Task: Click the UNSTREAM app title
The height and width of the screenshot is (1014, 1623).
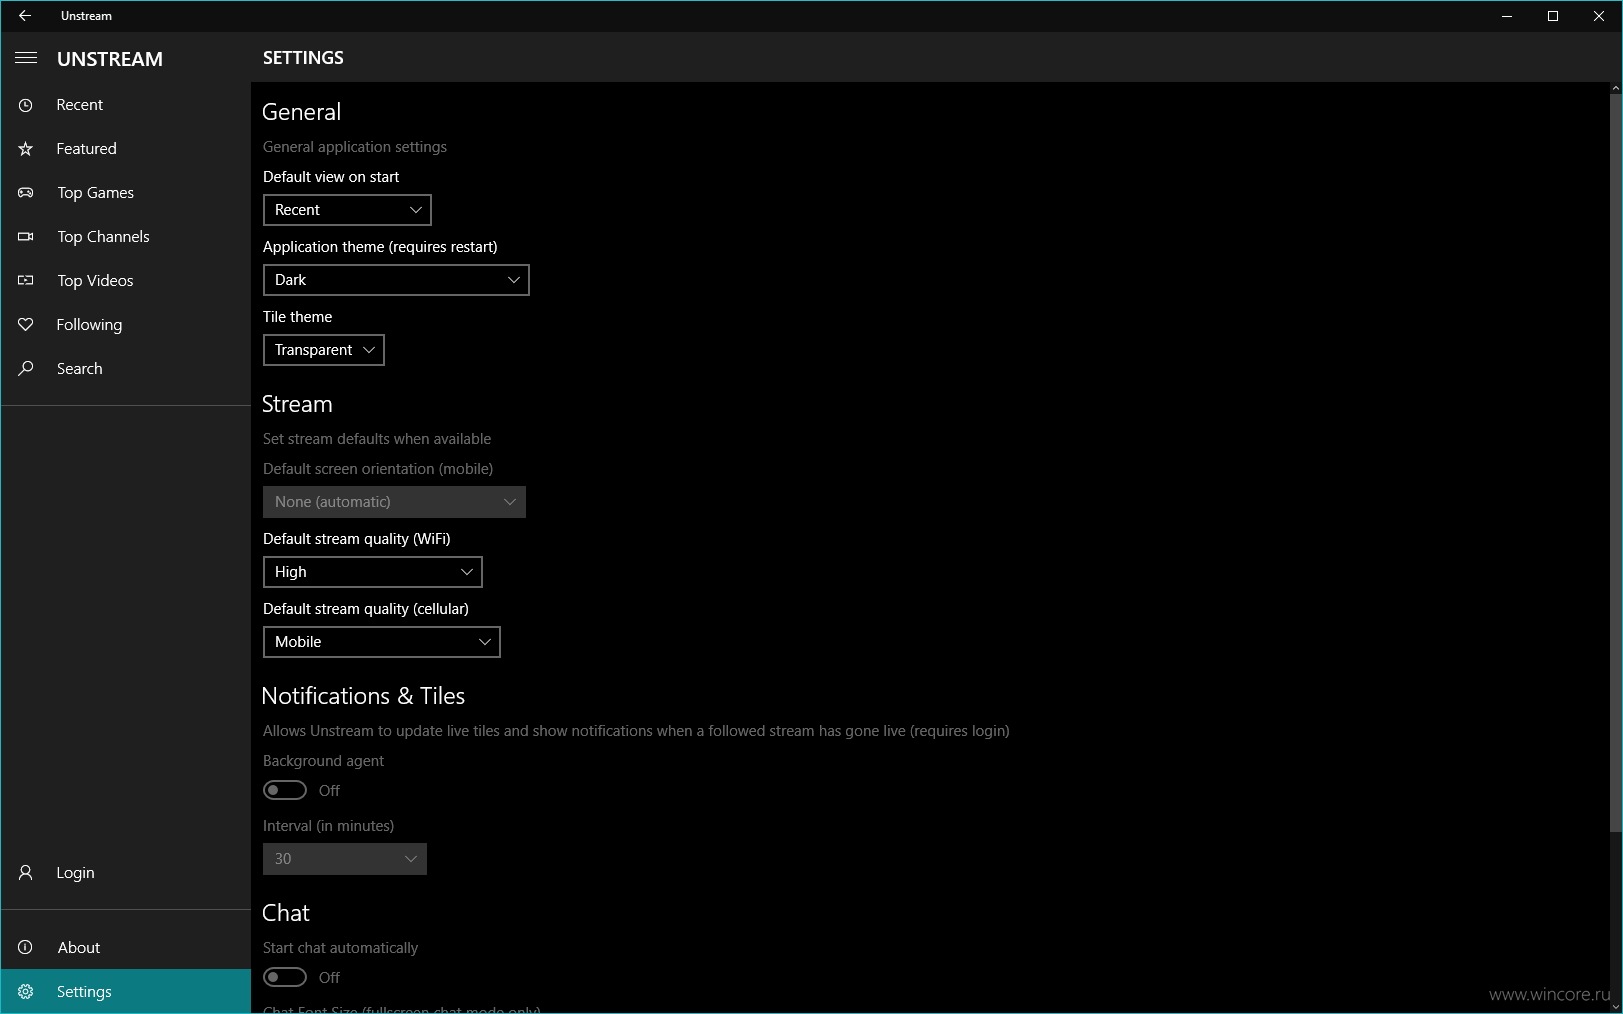Action: point(110,59)
